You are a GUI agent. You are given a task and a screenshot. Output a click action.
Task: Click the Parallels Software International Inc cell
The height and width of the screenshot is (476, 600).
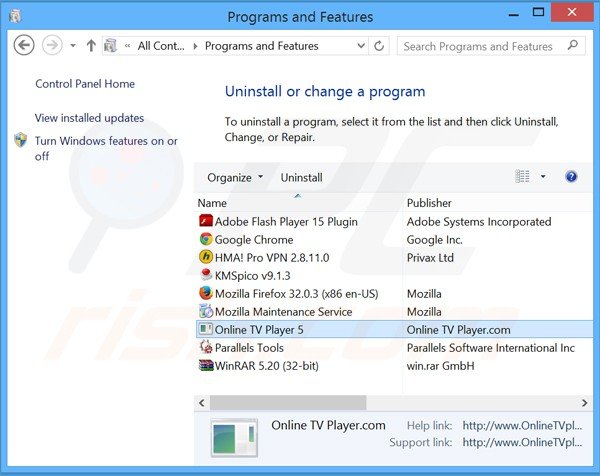(x=491, y=347)
